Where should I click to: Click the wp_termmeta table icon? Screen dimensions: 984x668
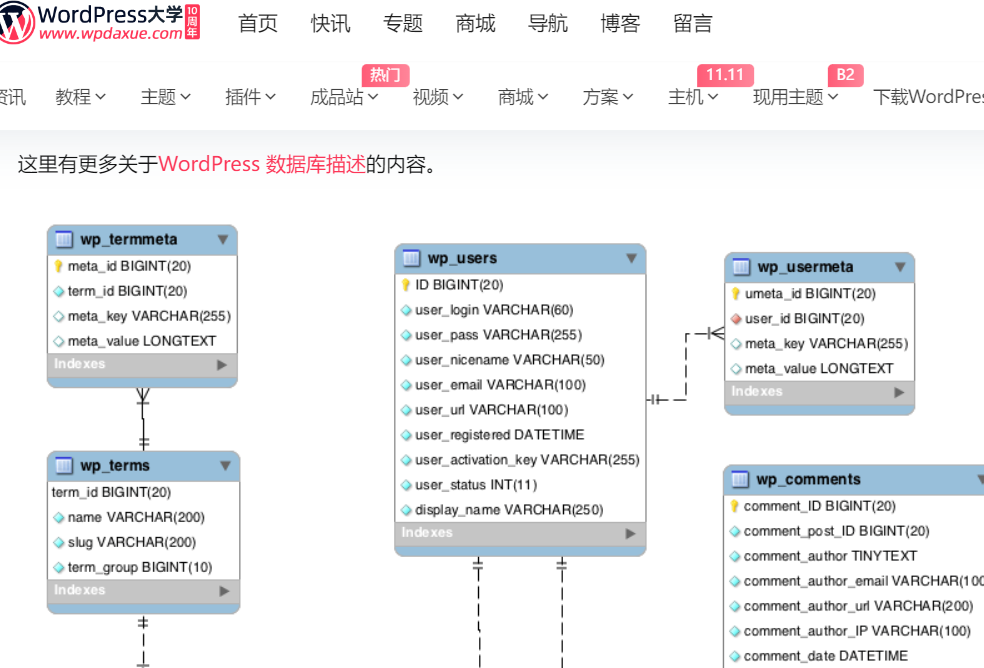coord(64,240)
